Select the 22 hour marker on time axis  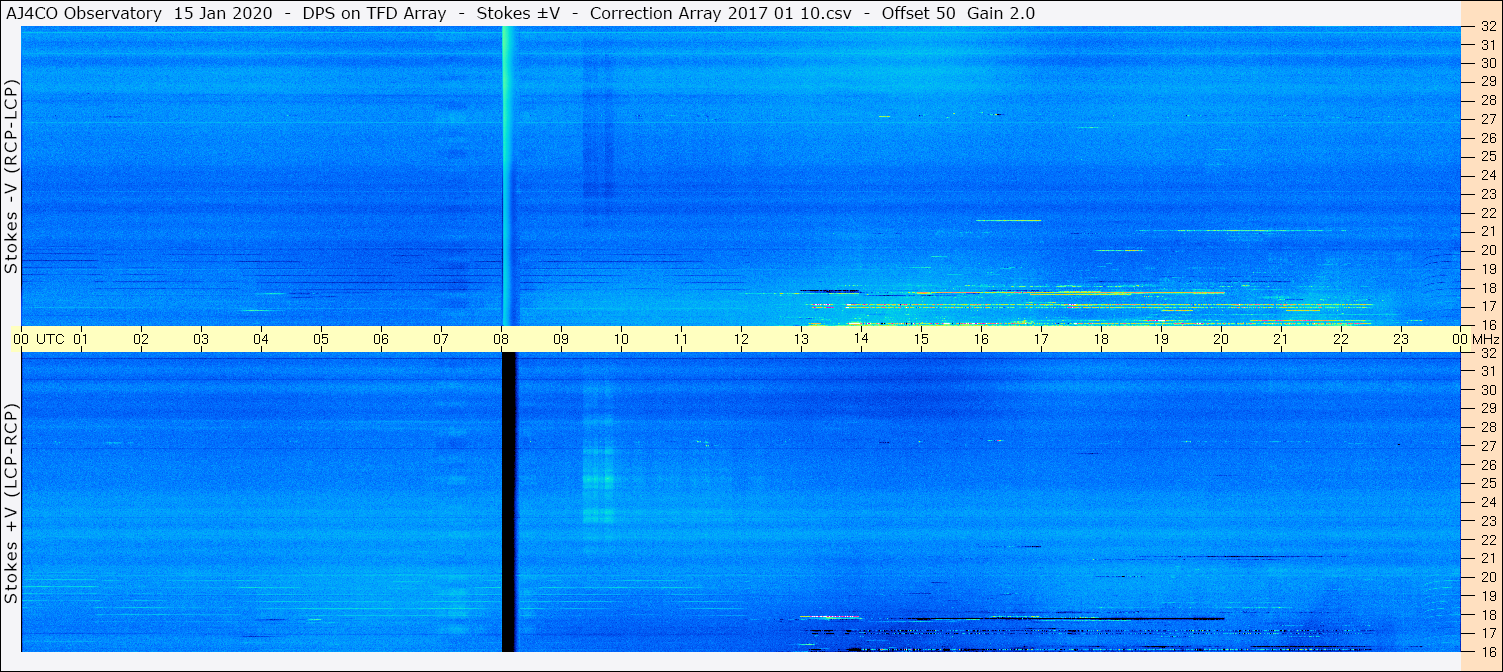[1341, 339]
